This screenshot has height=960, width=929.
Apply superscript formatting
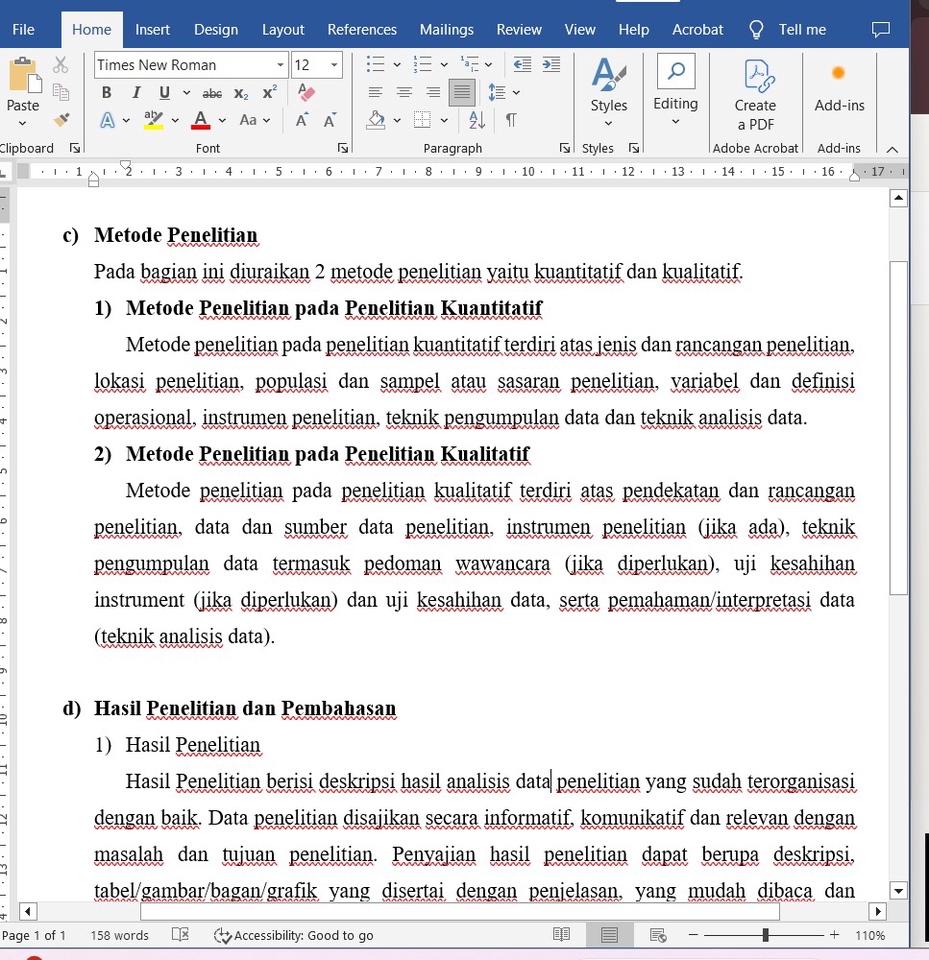pyautogui.click(x=269, y=92)
